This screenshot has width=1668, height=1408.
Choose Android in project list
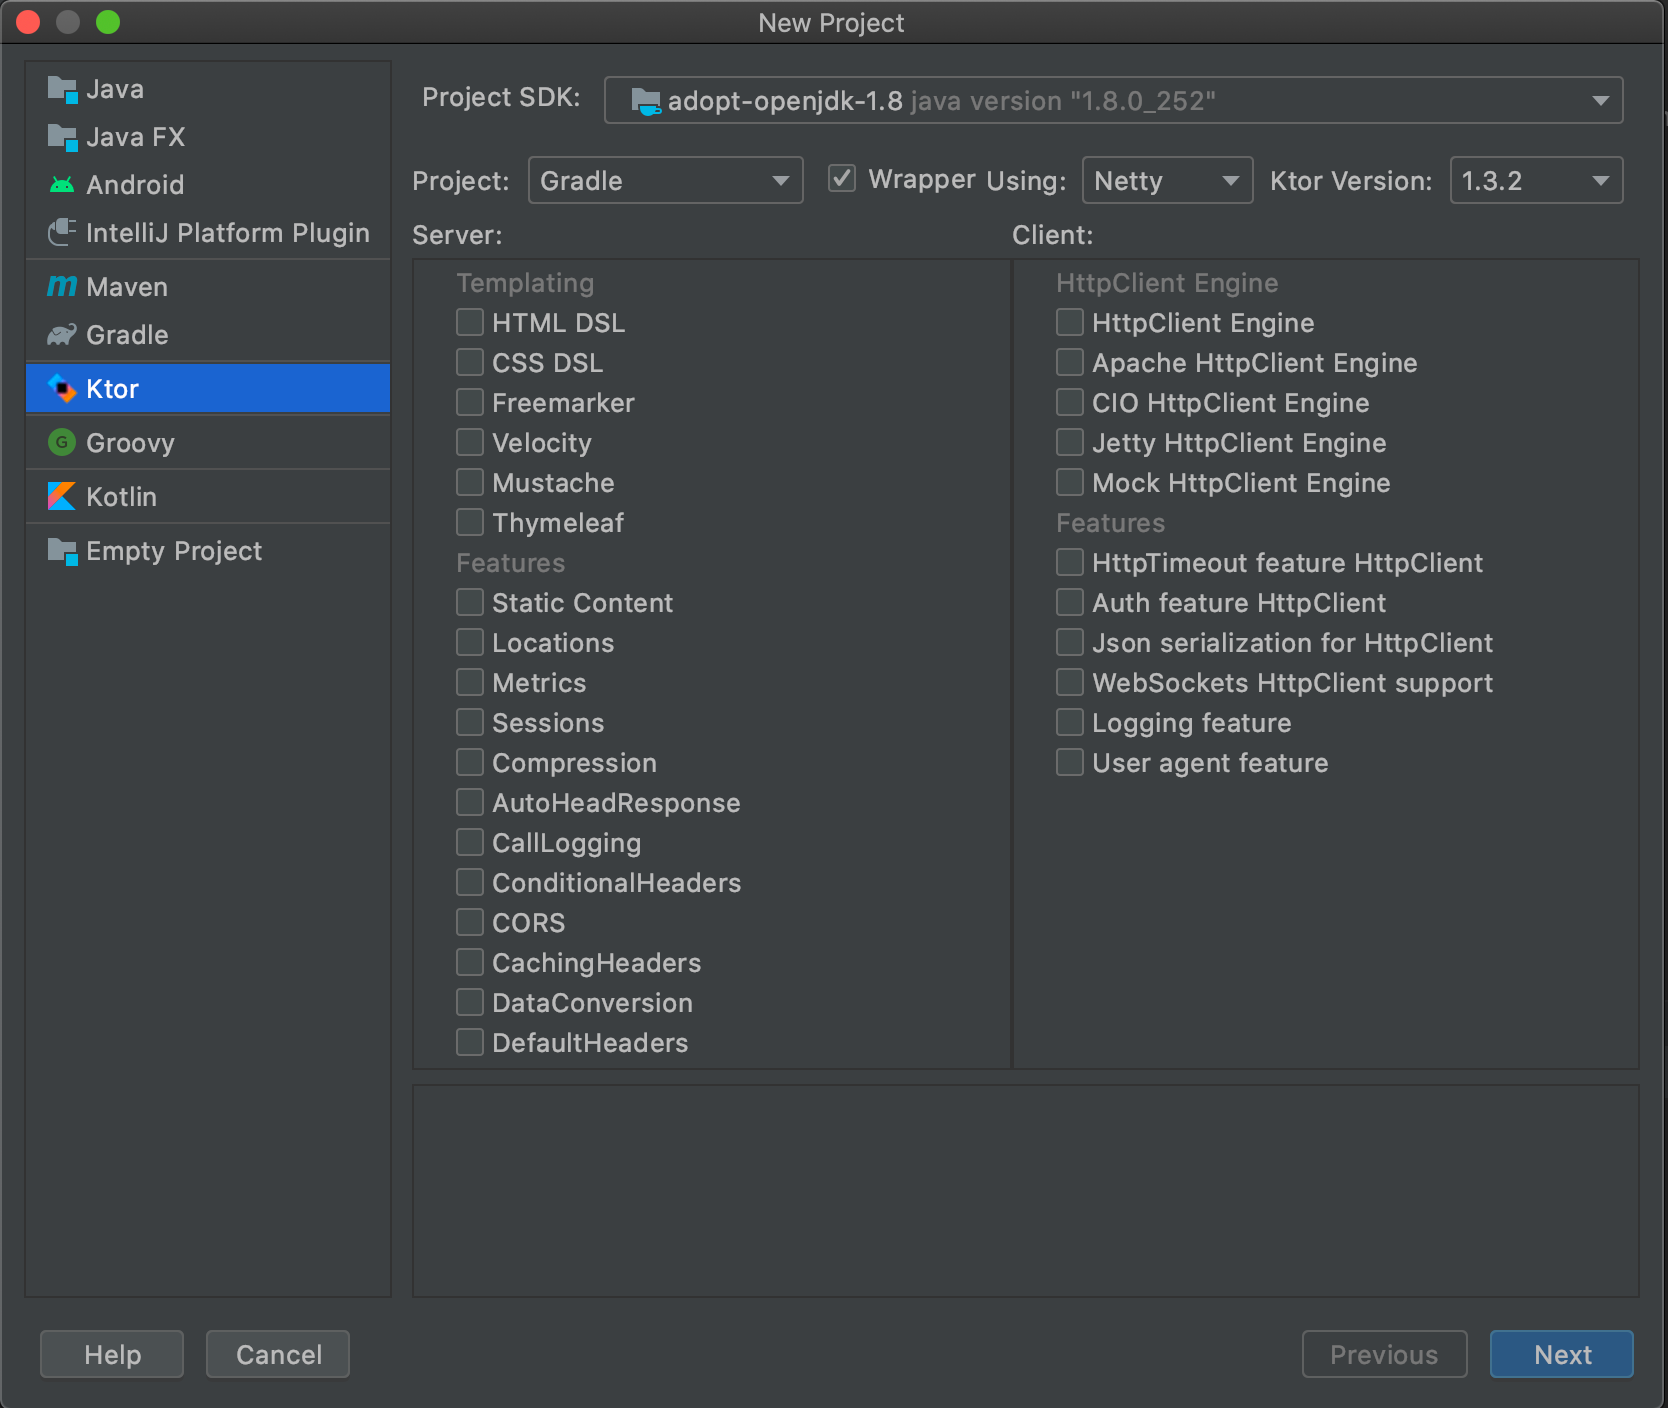coord(208,185)
